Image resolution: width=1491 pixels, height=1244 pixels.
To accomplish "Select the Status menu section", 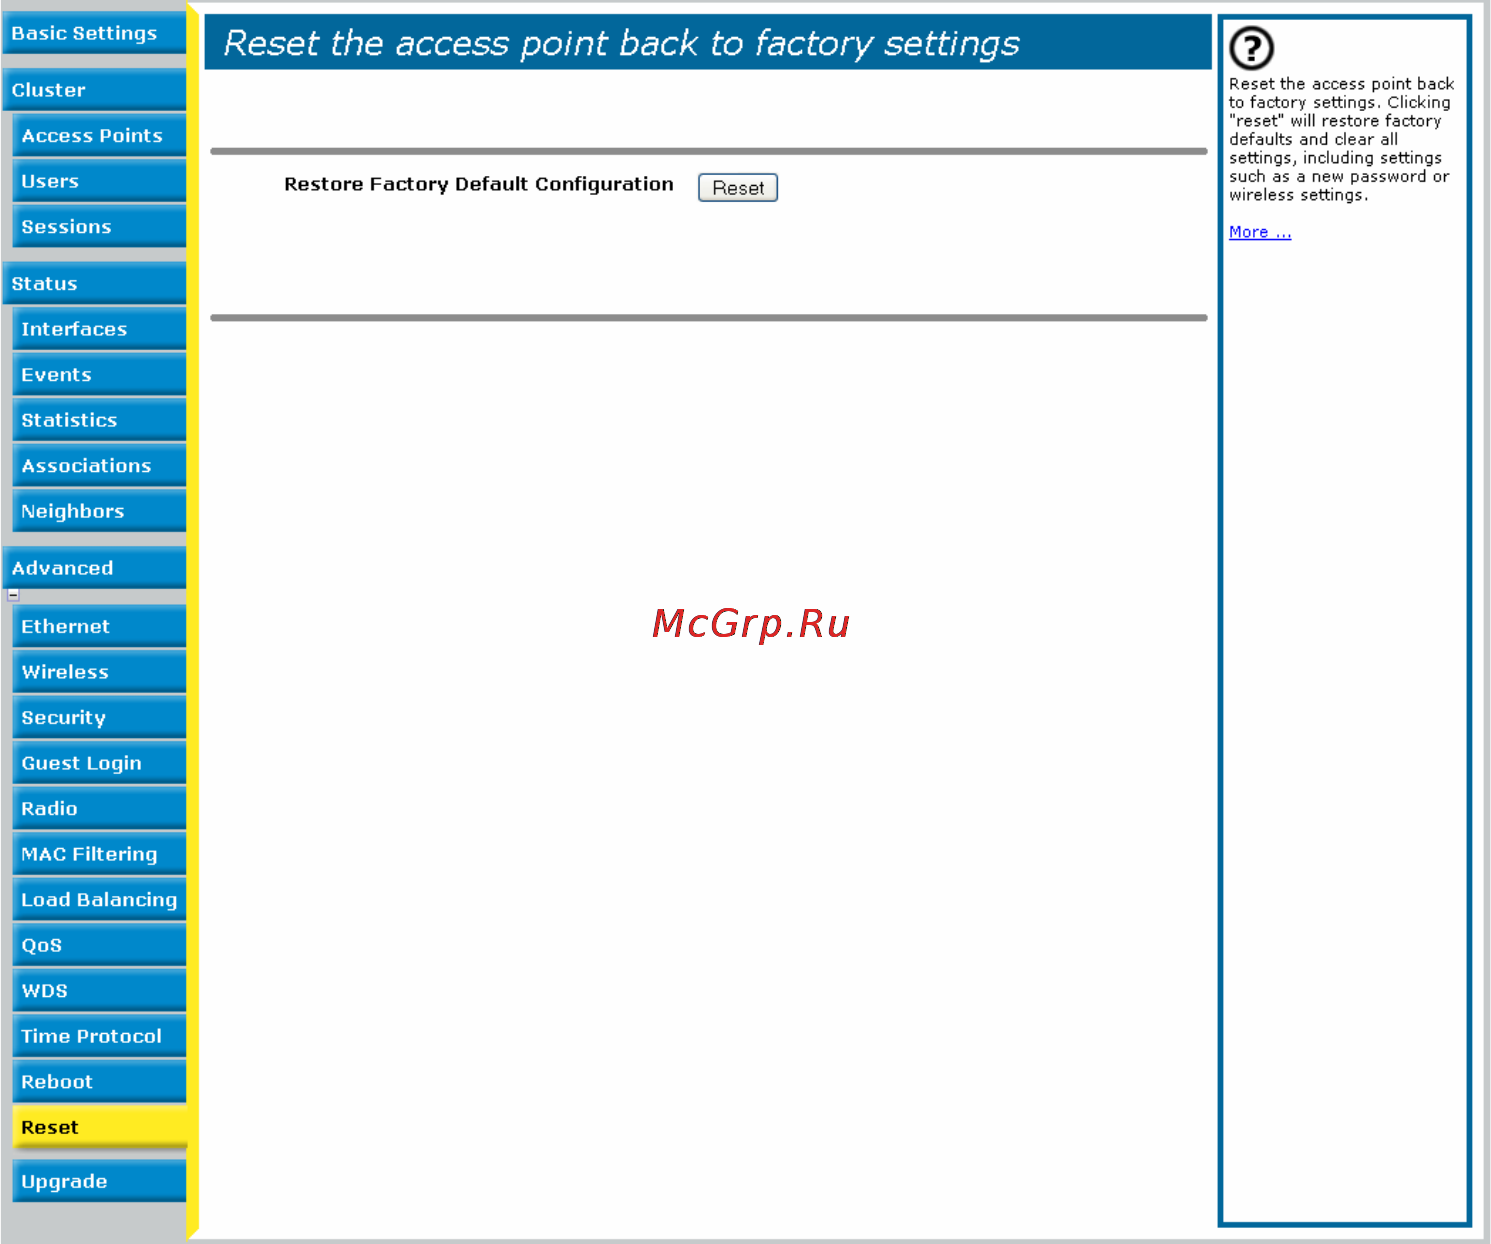I will click(94, 284).
